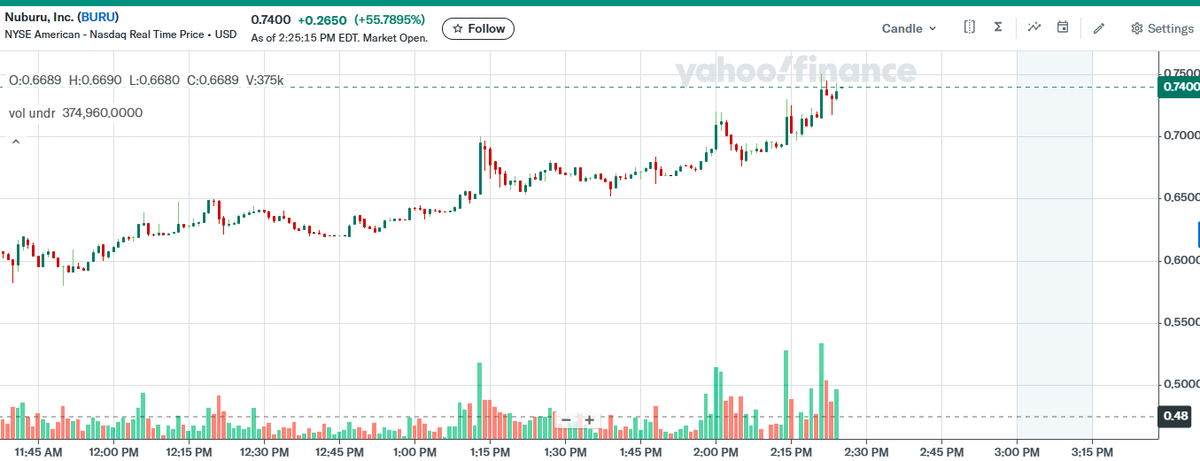1200x461 pixels.
Task: Open the comparison tool icon
Action: 969,28
